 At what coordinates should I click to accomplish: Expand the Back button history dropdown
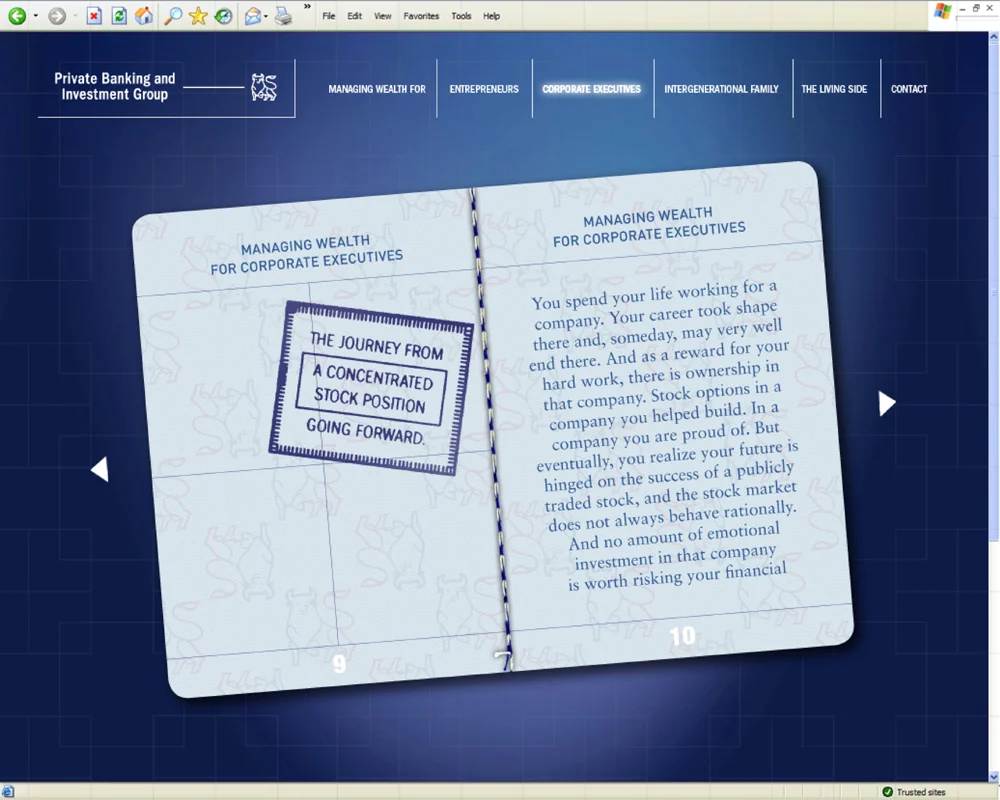coord(36,16)
